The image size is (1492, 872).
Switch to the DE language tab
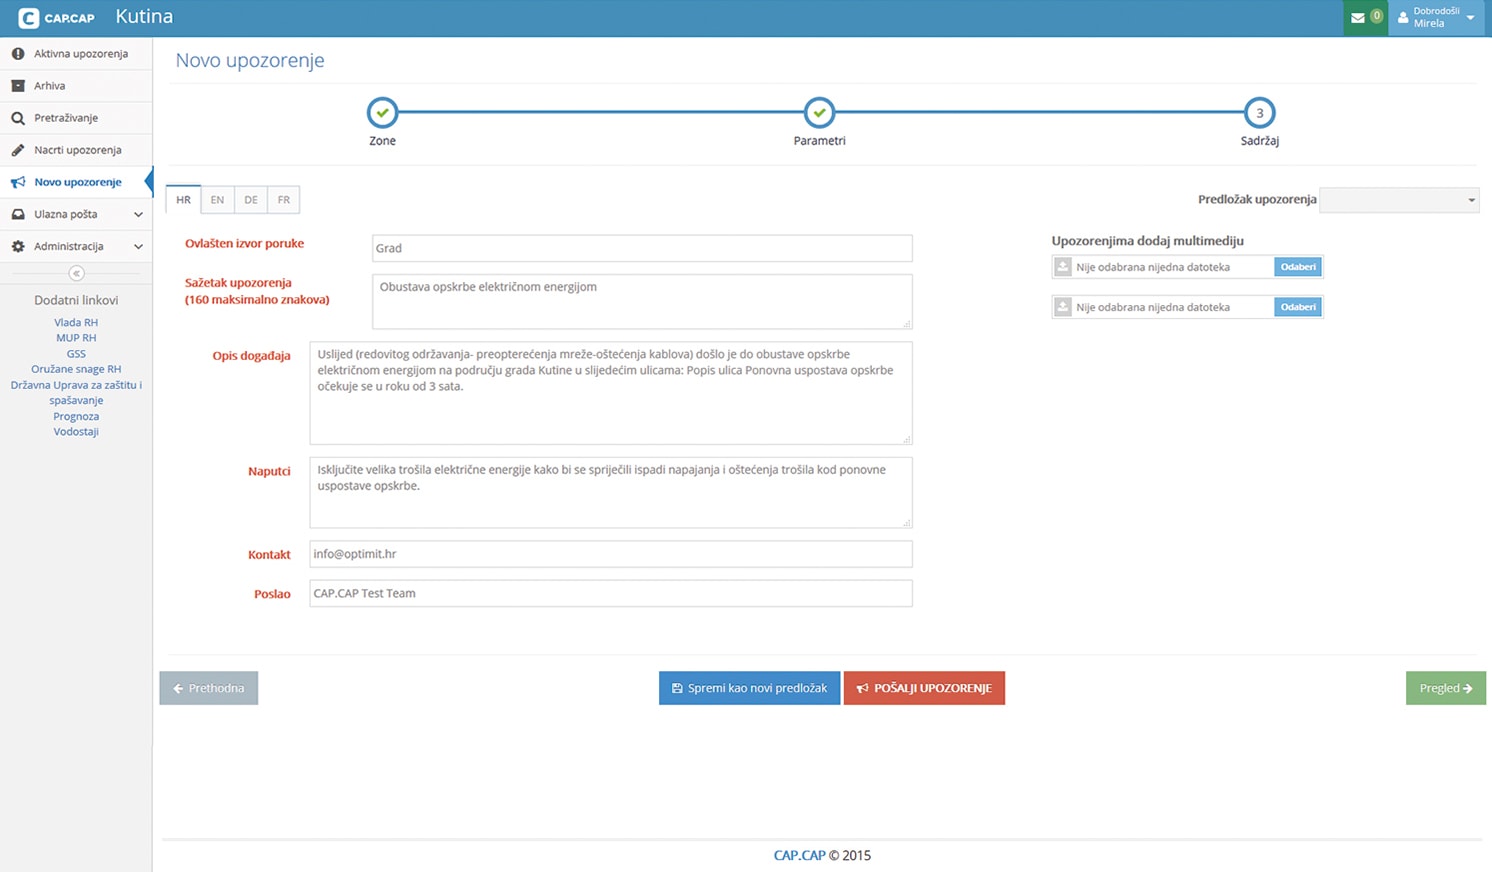click(x=251, y=200)
